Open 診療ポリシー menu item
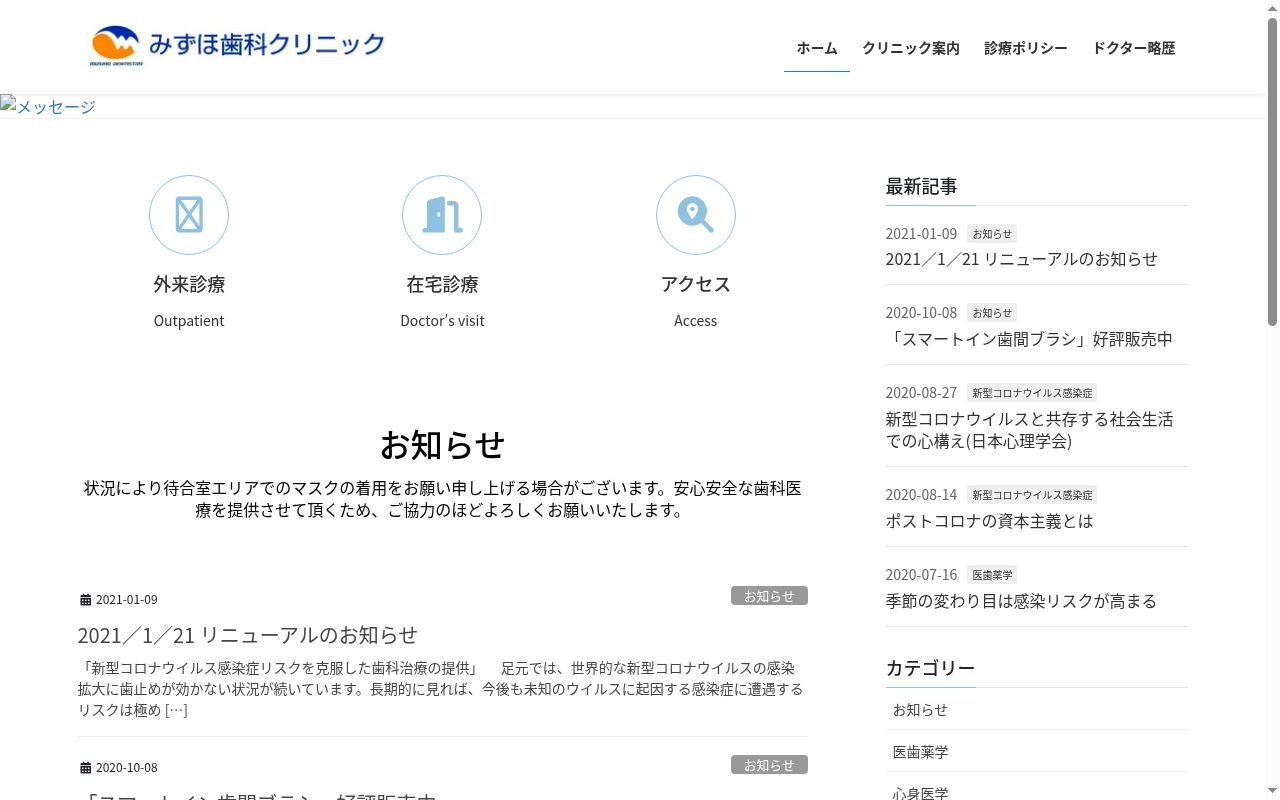The width and height of the screenshot is (1280, 800). 1026,48
